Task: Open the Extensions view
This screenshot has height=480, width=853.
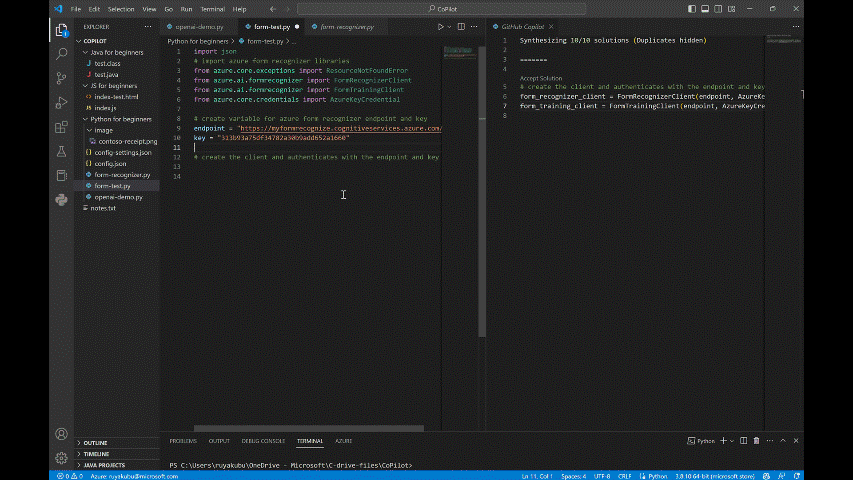Action: 61,126
